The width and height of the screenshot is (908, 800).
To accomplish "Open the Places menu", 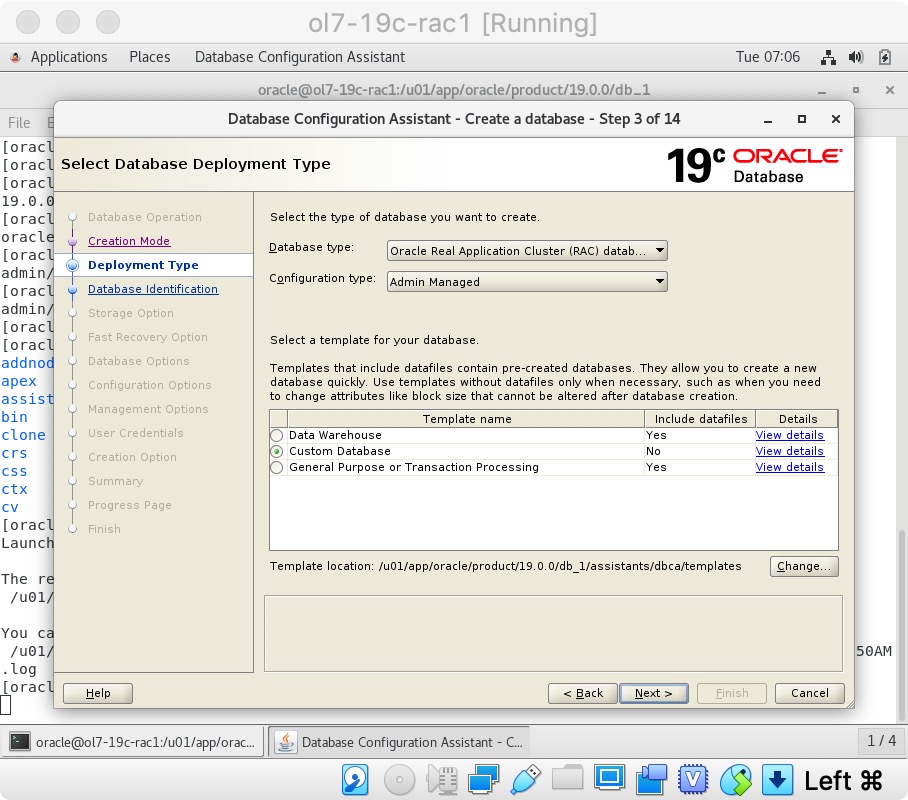I will click(150, 57).
